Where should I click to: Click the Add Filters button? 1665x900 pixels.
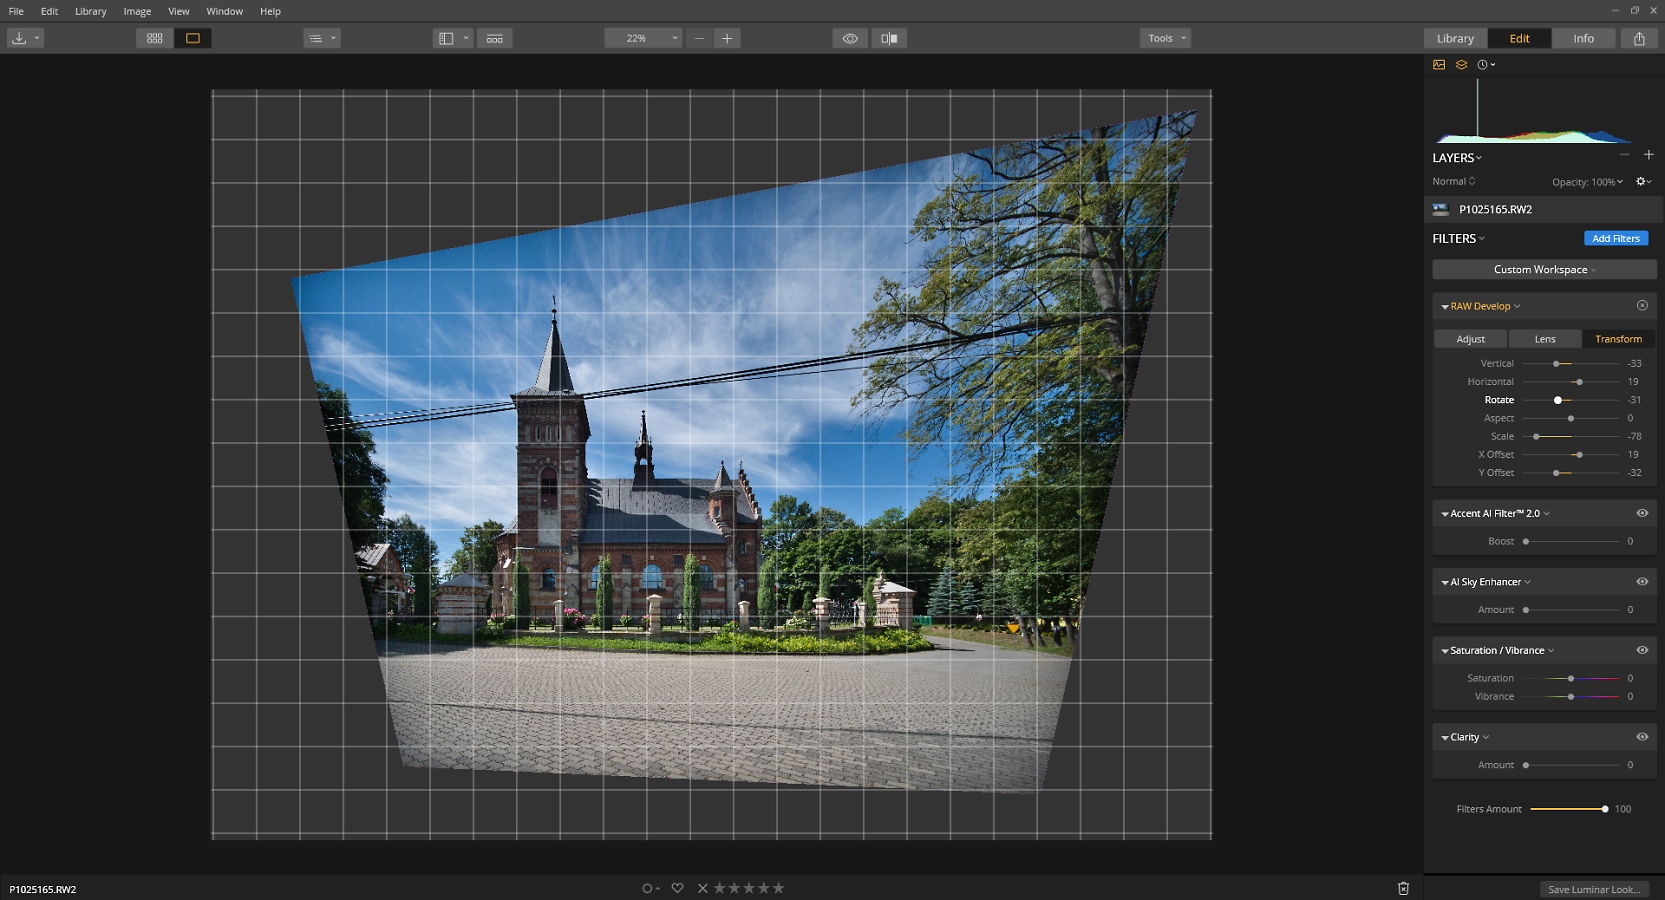coord(1615,239)
